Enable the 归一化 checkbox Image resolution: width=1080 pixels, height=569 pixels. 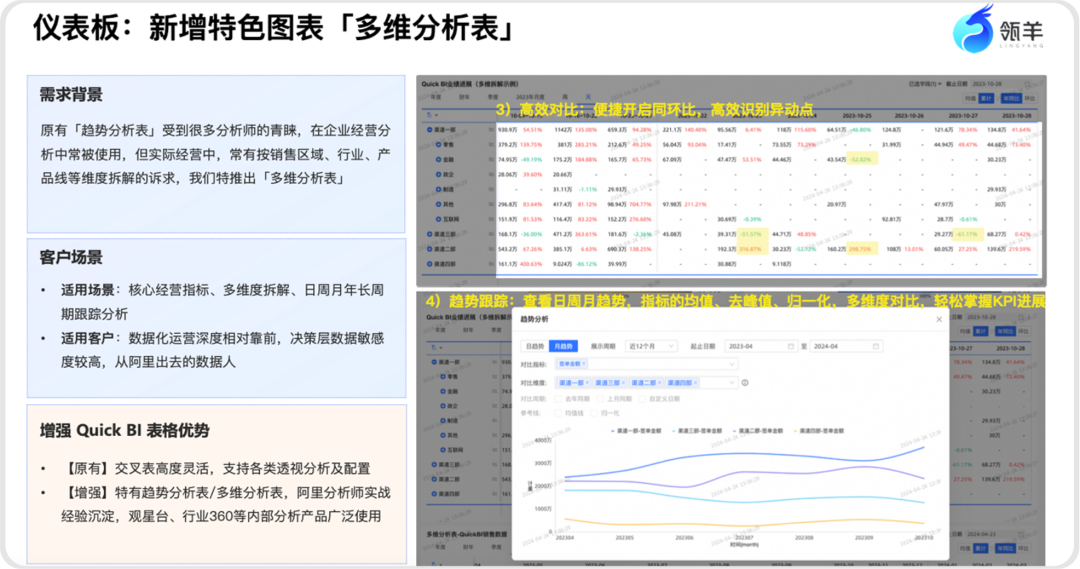594,413
